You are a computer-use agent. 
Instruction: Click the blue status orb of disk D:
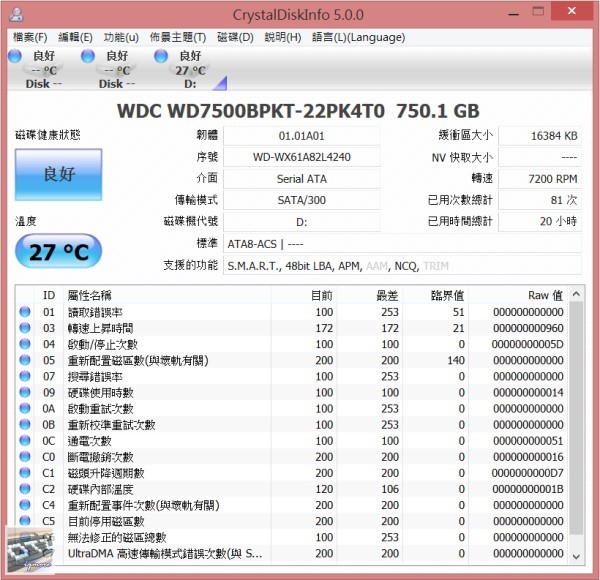161,56
